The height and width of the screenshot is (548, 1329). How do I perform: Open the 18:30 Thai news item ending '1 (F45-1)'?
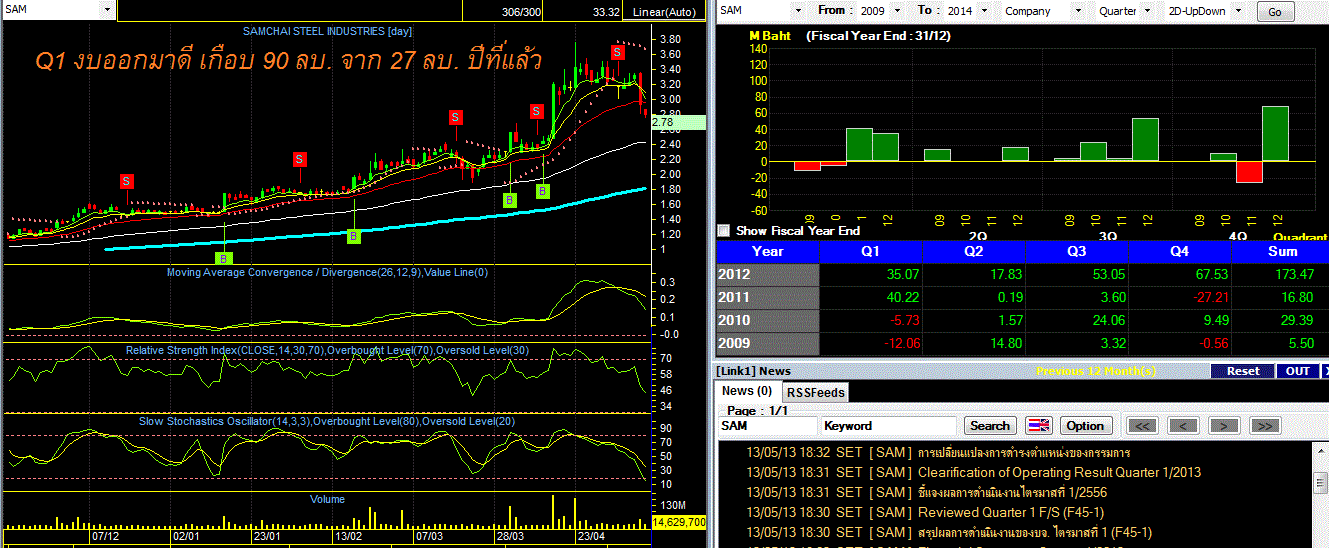[1034, 532]
